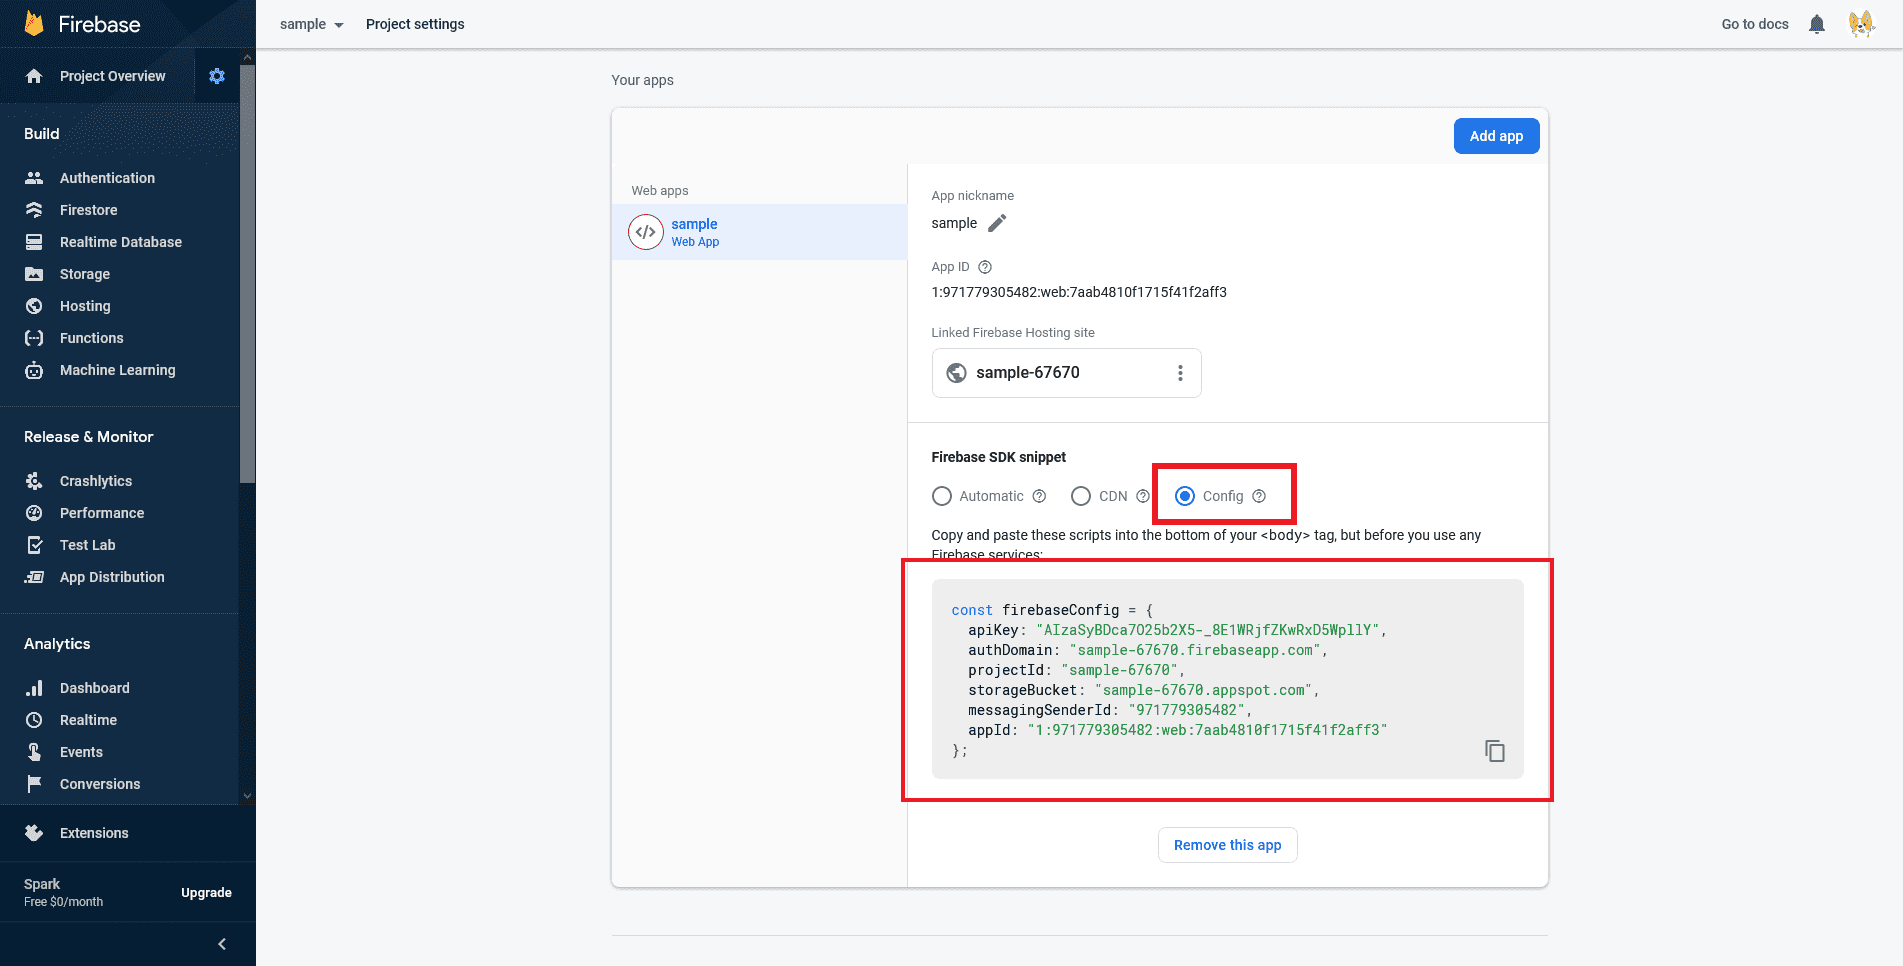Edit app nickname with pencil icon
The image size is (1903, 966).
pyautogui.click(x=997, y=223)
